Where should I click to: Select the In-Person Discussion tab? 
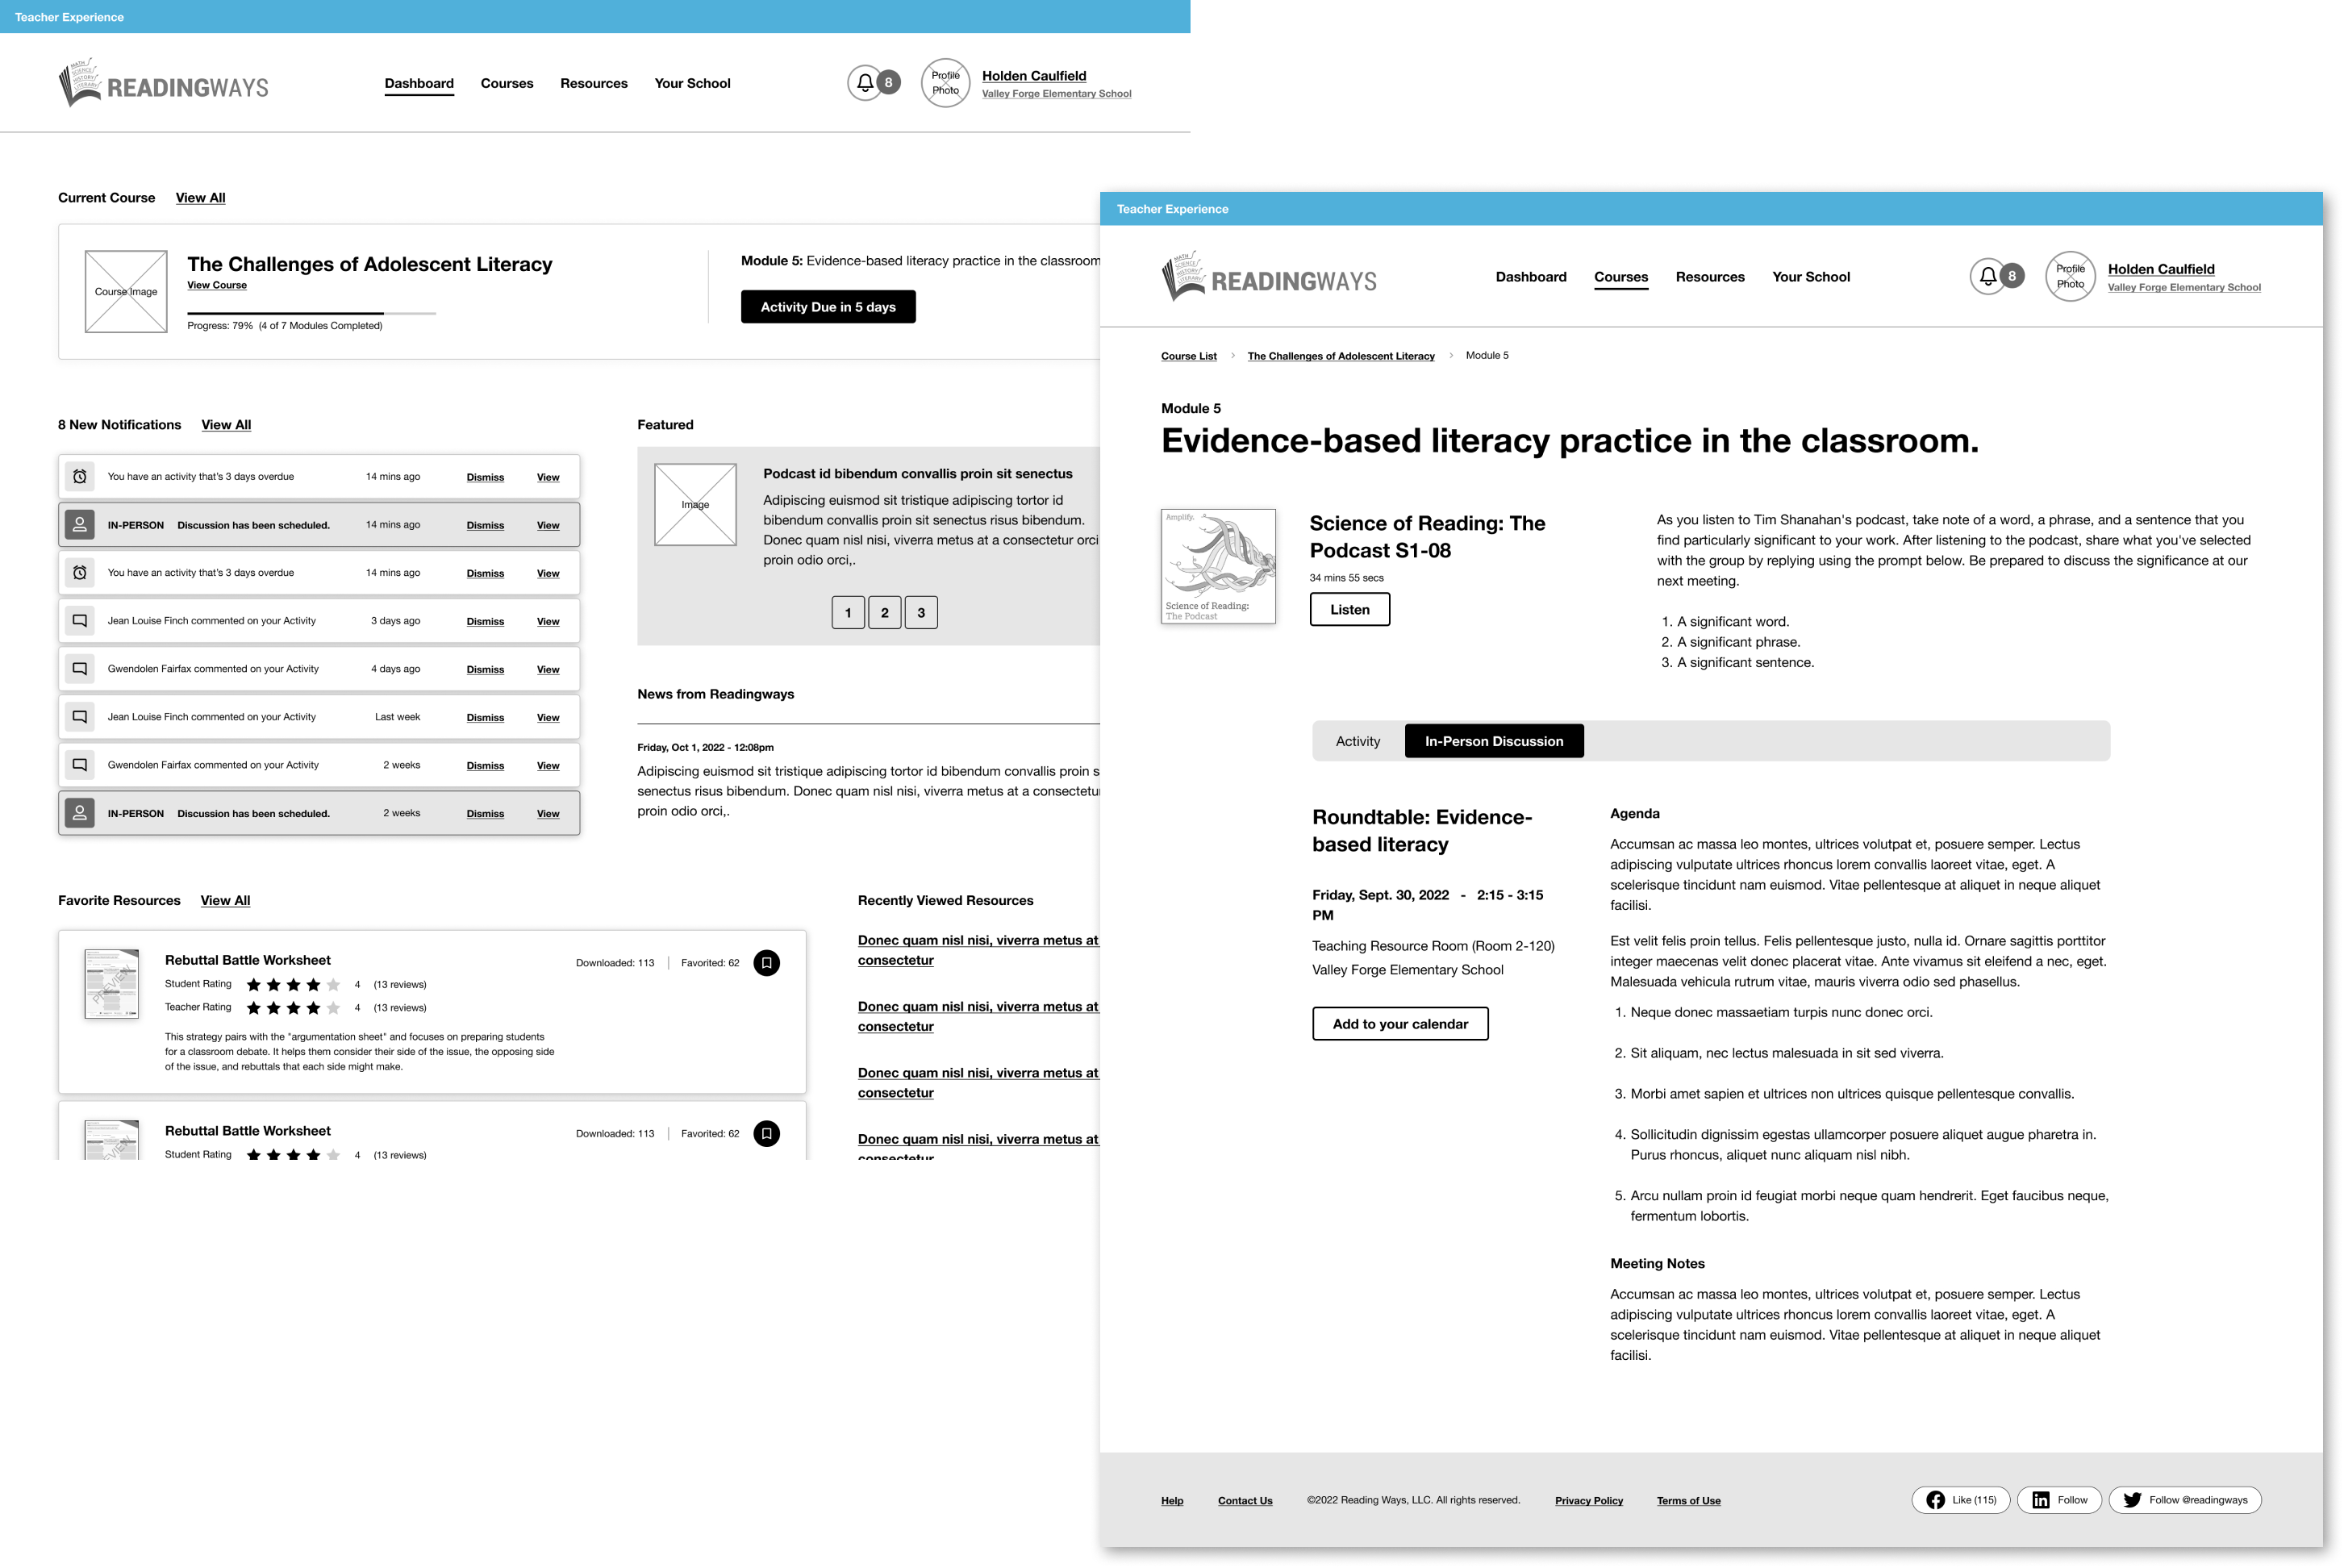point(1494,740)
